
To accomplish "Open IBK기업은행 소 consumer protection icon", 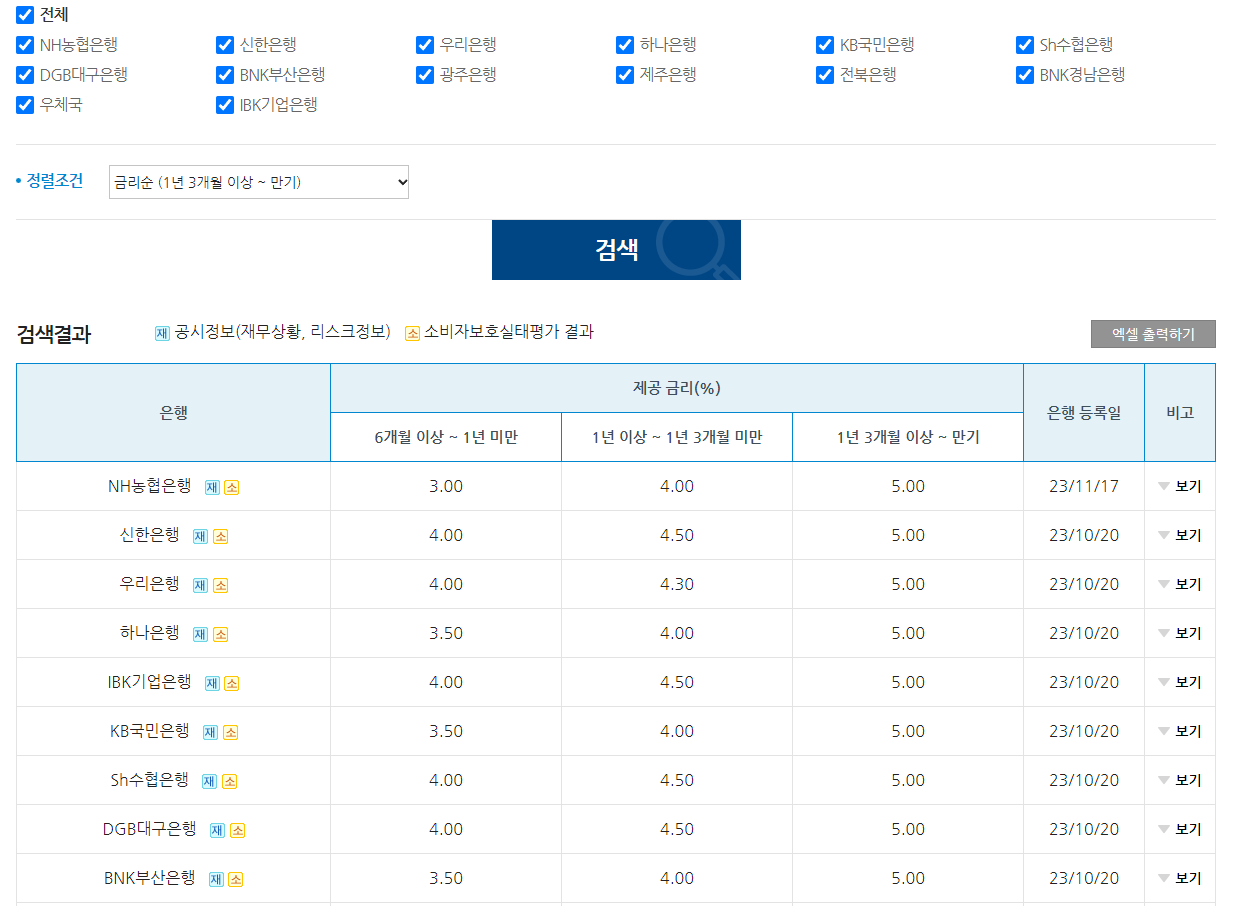I will tap(231, 683).
